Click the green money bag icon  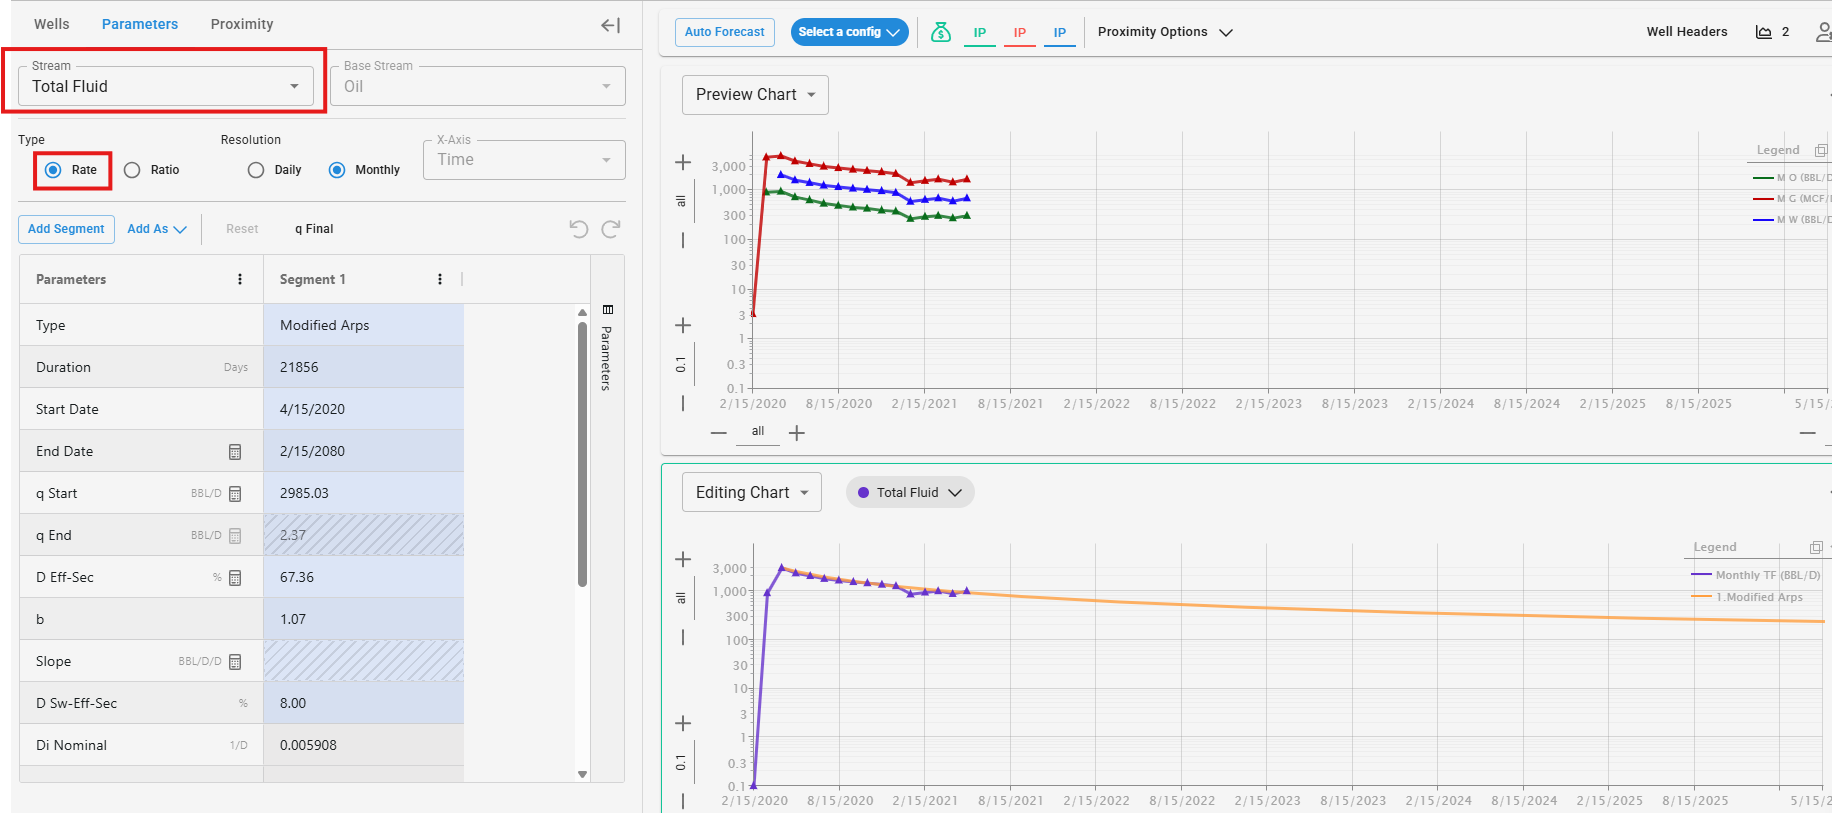(940, 32)
